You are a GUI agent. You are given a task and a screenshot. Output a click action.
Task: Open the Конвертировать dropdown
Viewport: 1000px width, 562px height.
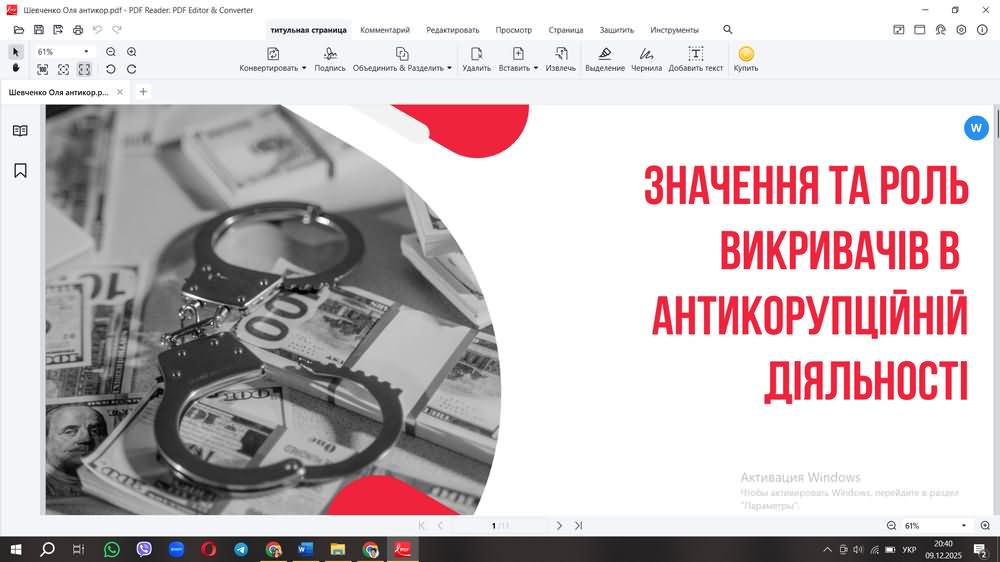(x=273, y=59)
